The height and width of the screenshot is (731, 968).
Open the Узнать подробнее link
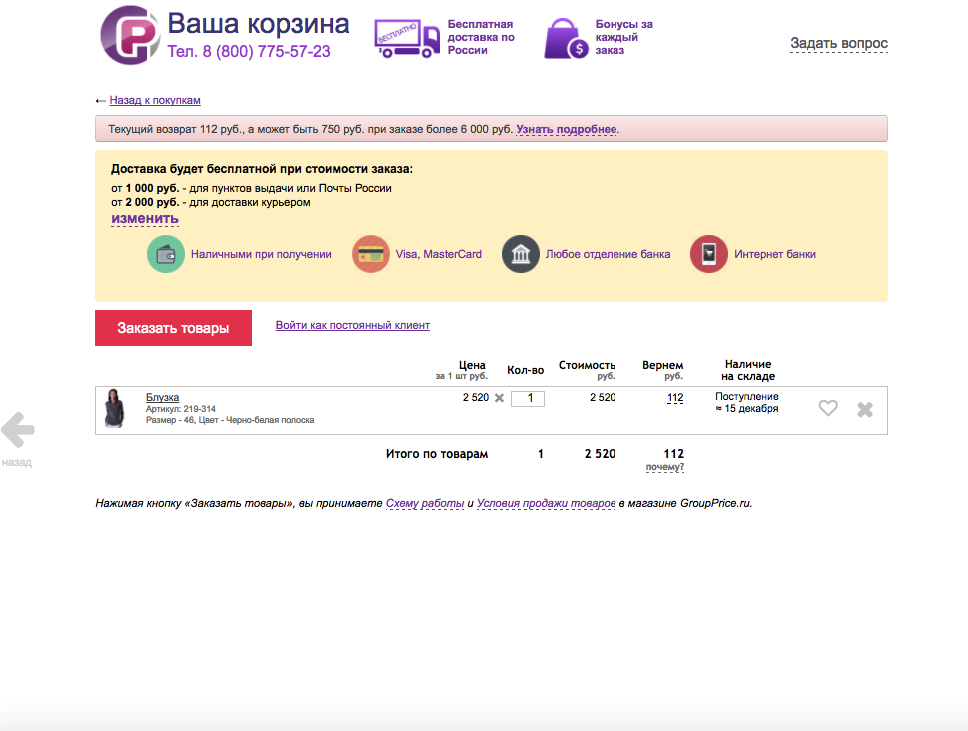566,129
